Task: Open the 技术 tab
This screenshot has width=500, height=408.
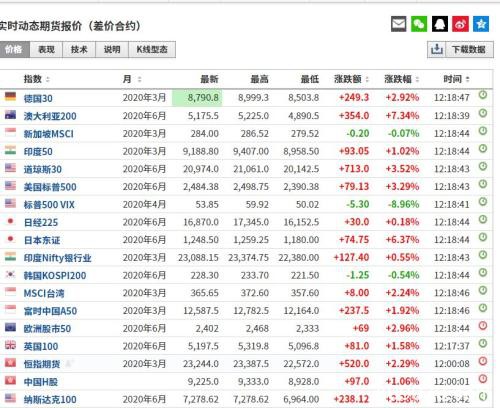Action: pos(79,50)
